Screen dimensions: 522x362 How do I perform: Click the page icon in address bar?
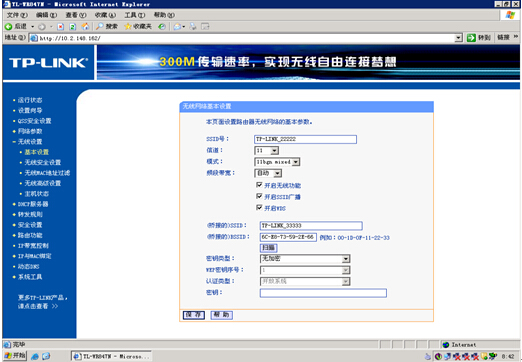tap(34, 38)
